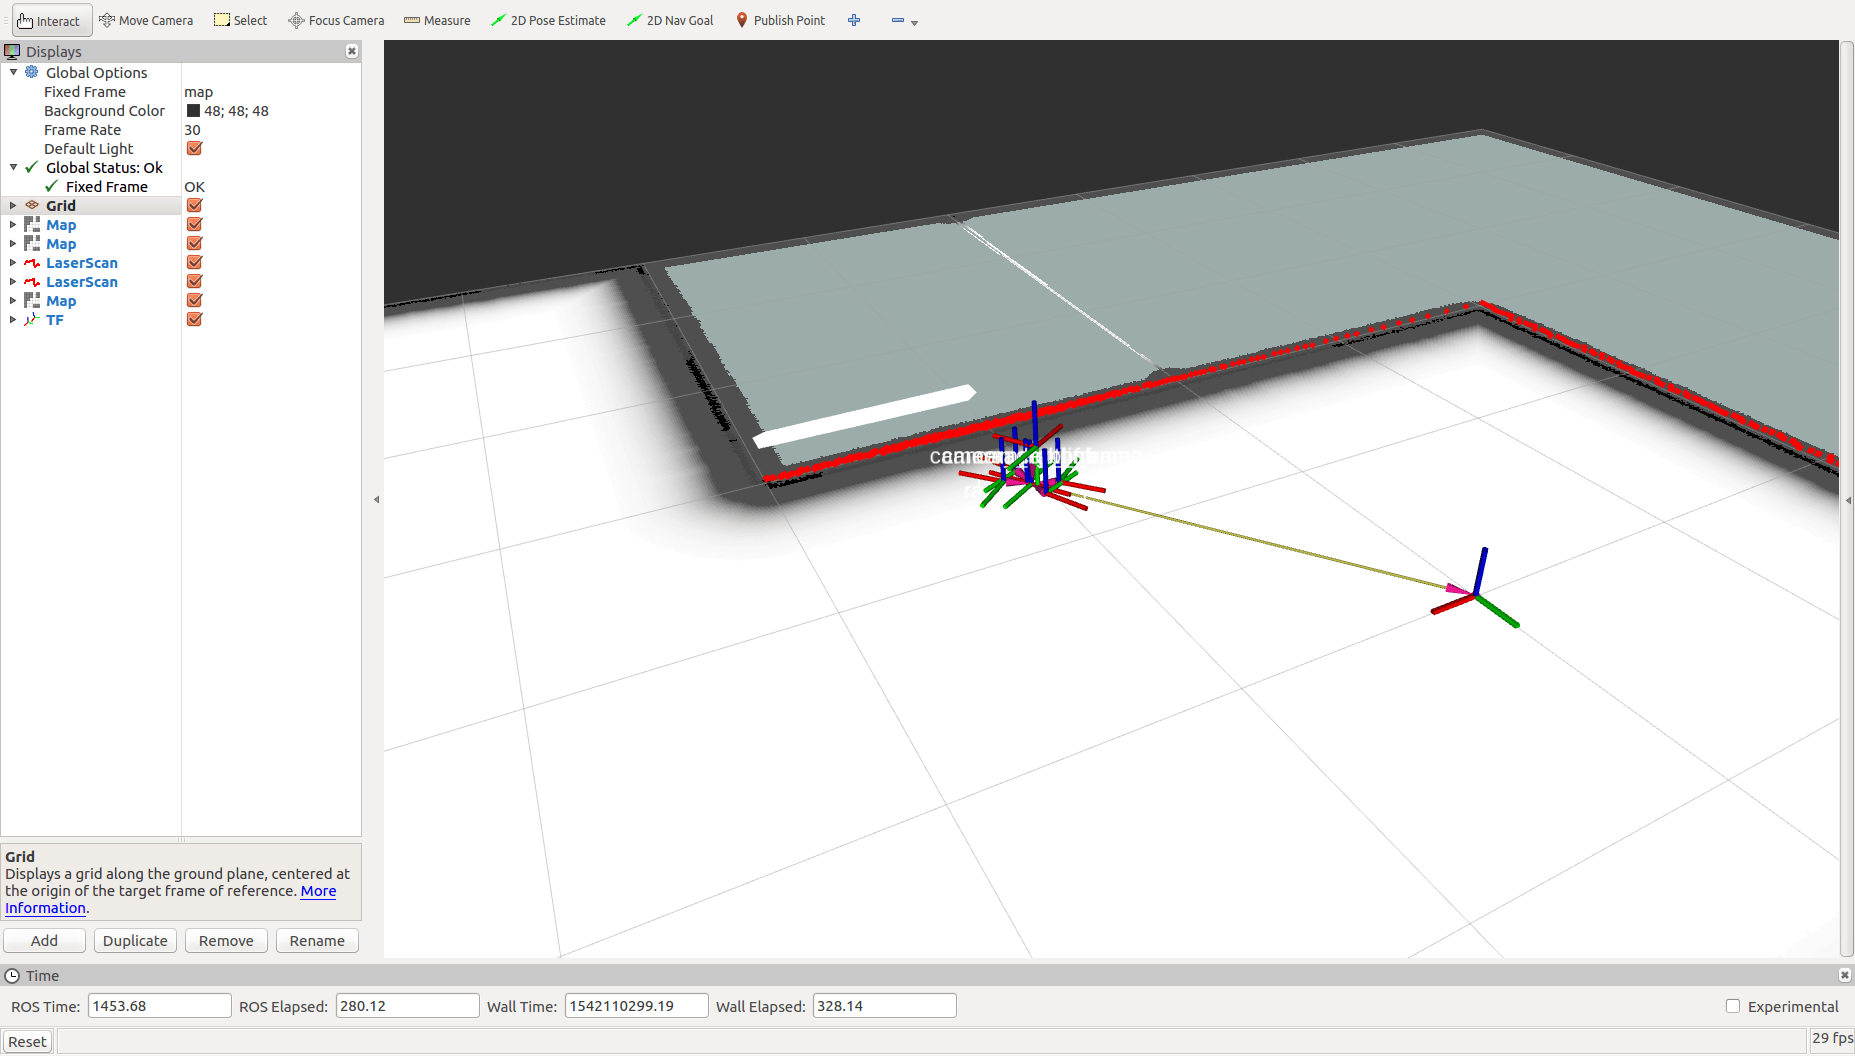
Task: Close the Time panel
Action: 1845,975
